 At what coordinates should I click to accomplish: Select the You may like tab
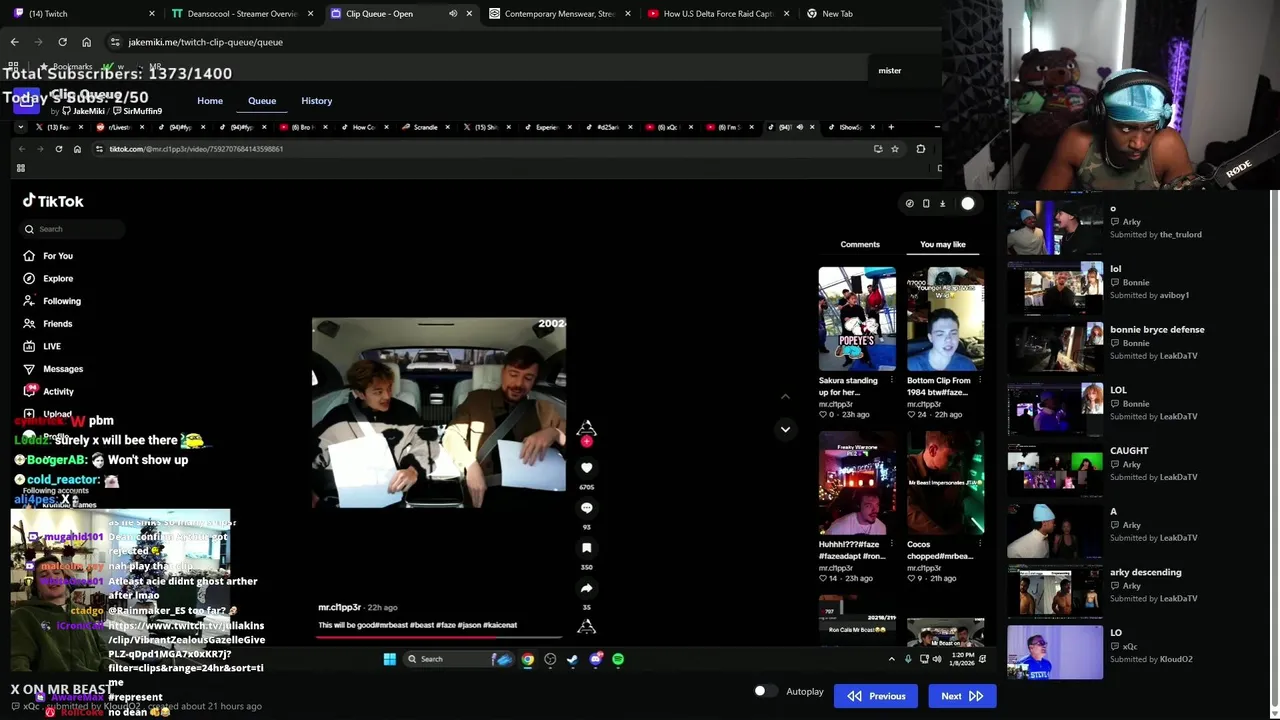(943, 244)
